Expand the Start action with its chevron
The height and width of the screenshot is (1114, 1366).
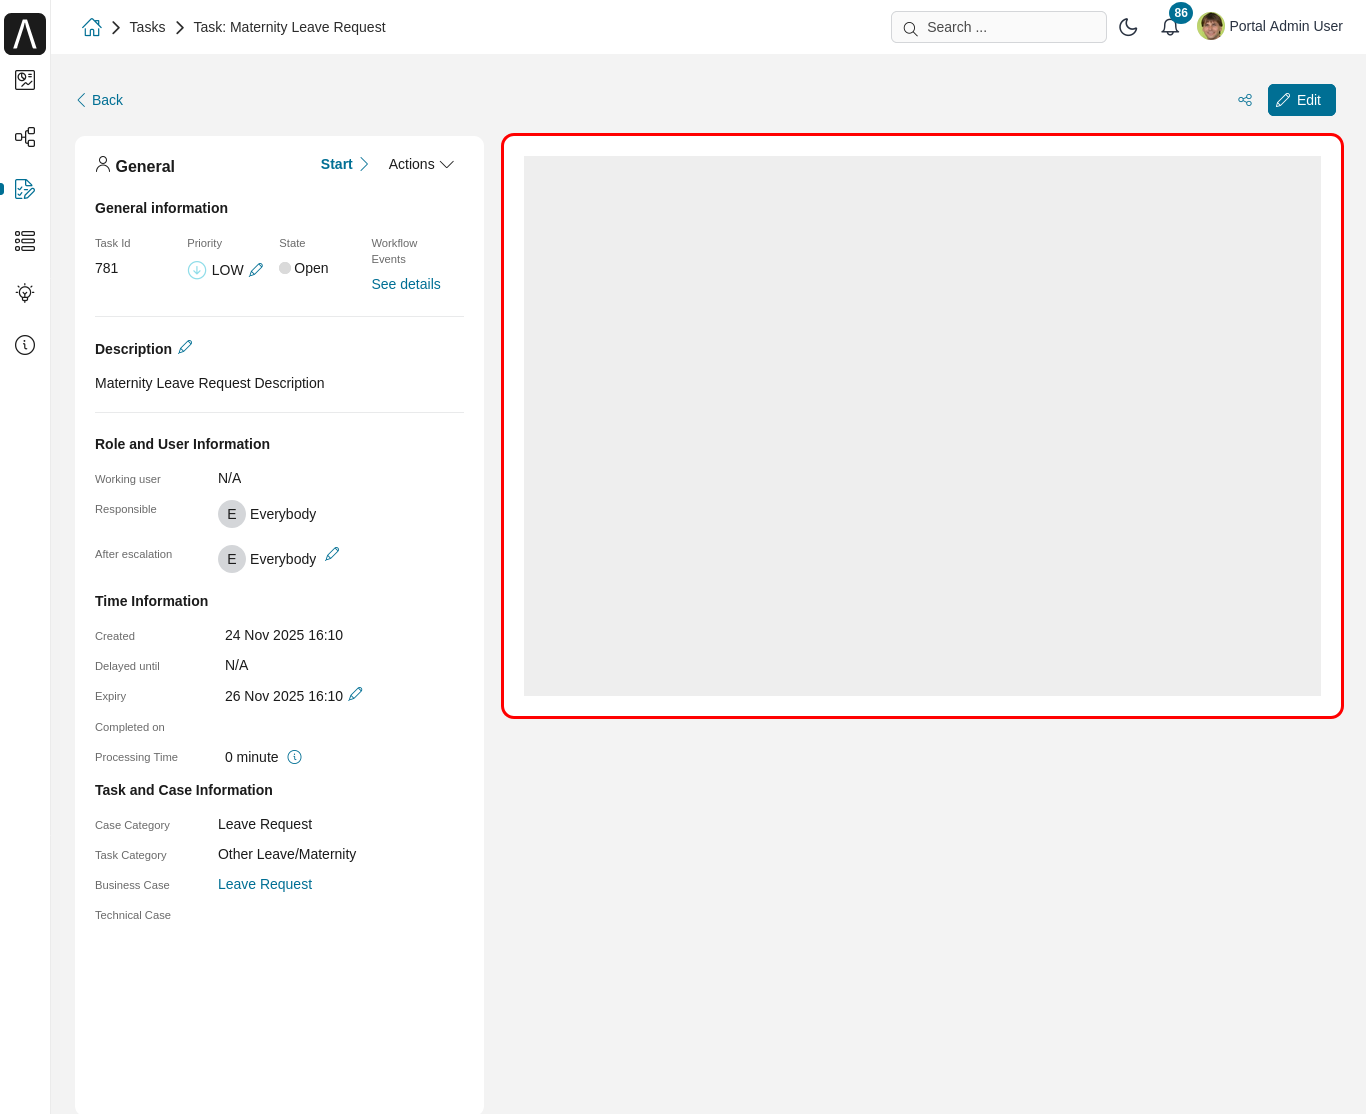tap(364, 164)
